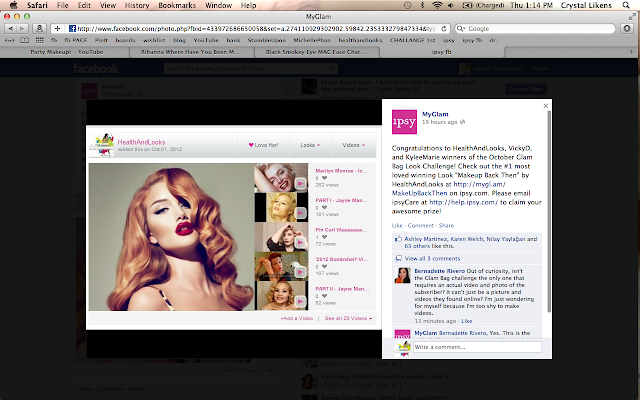Open Ashley Martinez profile from likes

click(425, 239)
